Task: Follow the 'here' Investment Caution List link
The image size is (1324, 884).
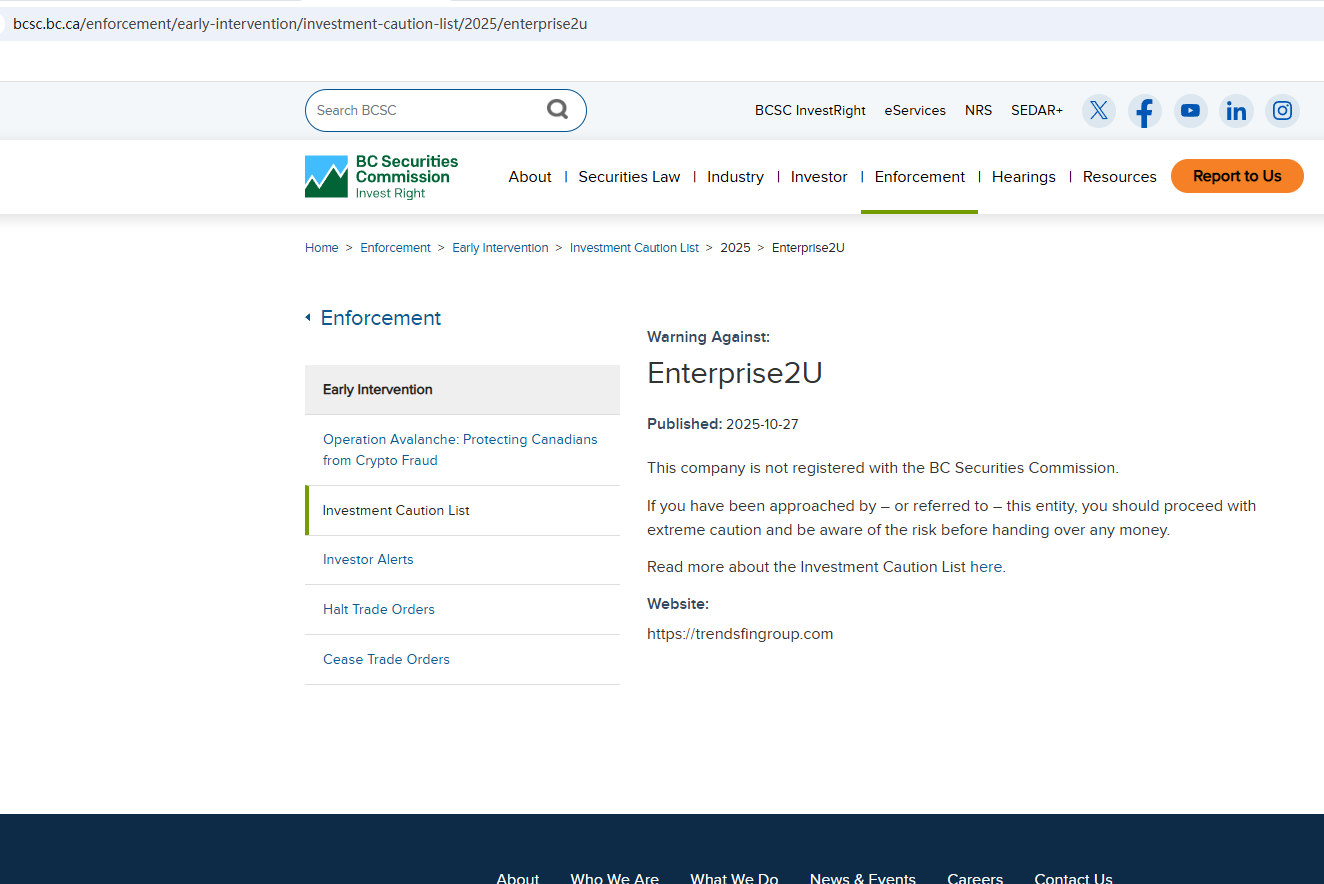Action: point(985,567)
